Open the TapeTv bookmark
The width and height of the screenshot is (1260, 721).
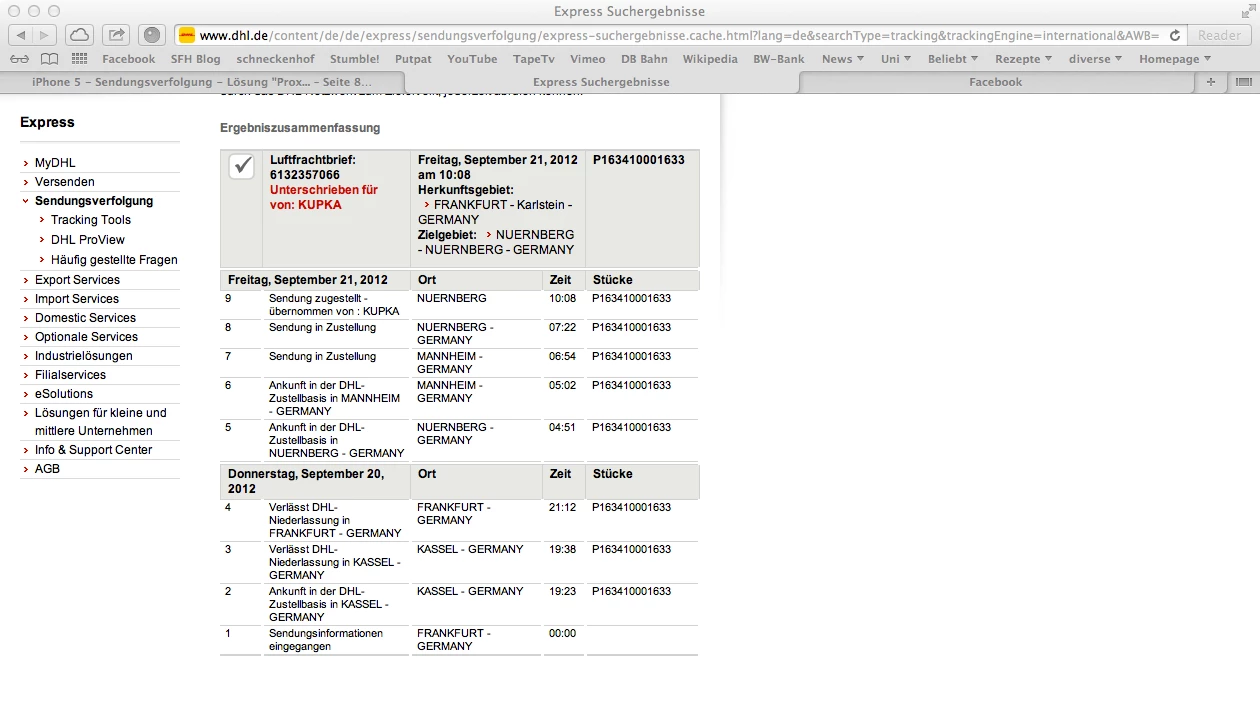(533, 59)
